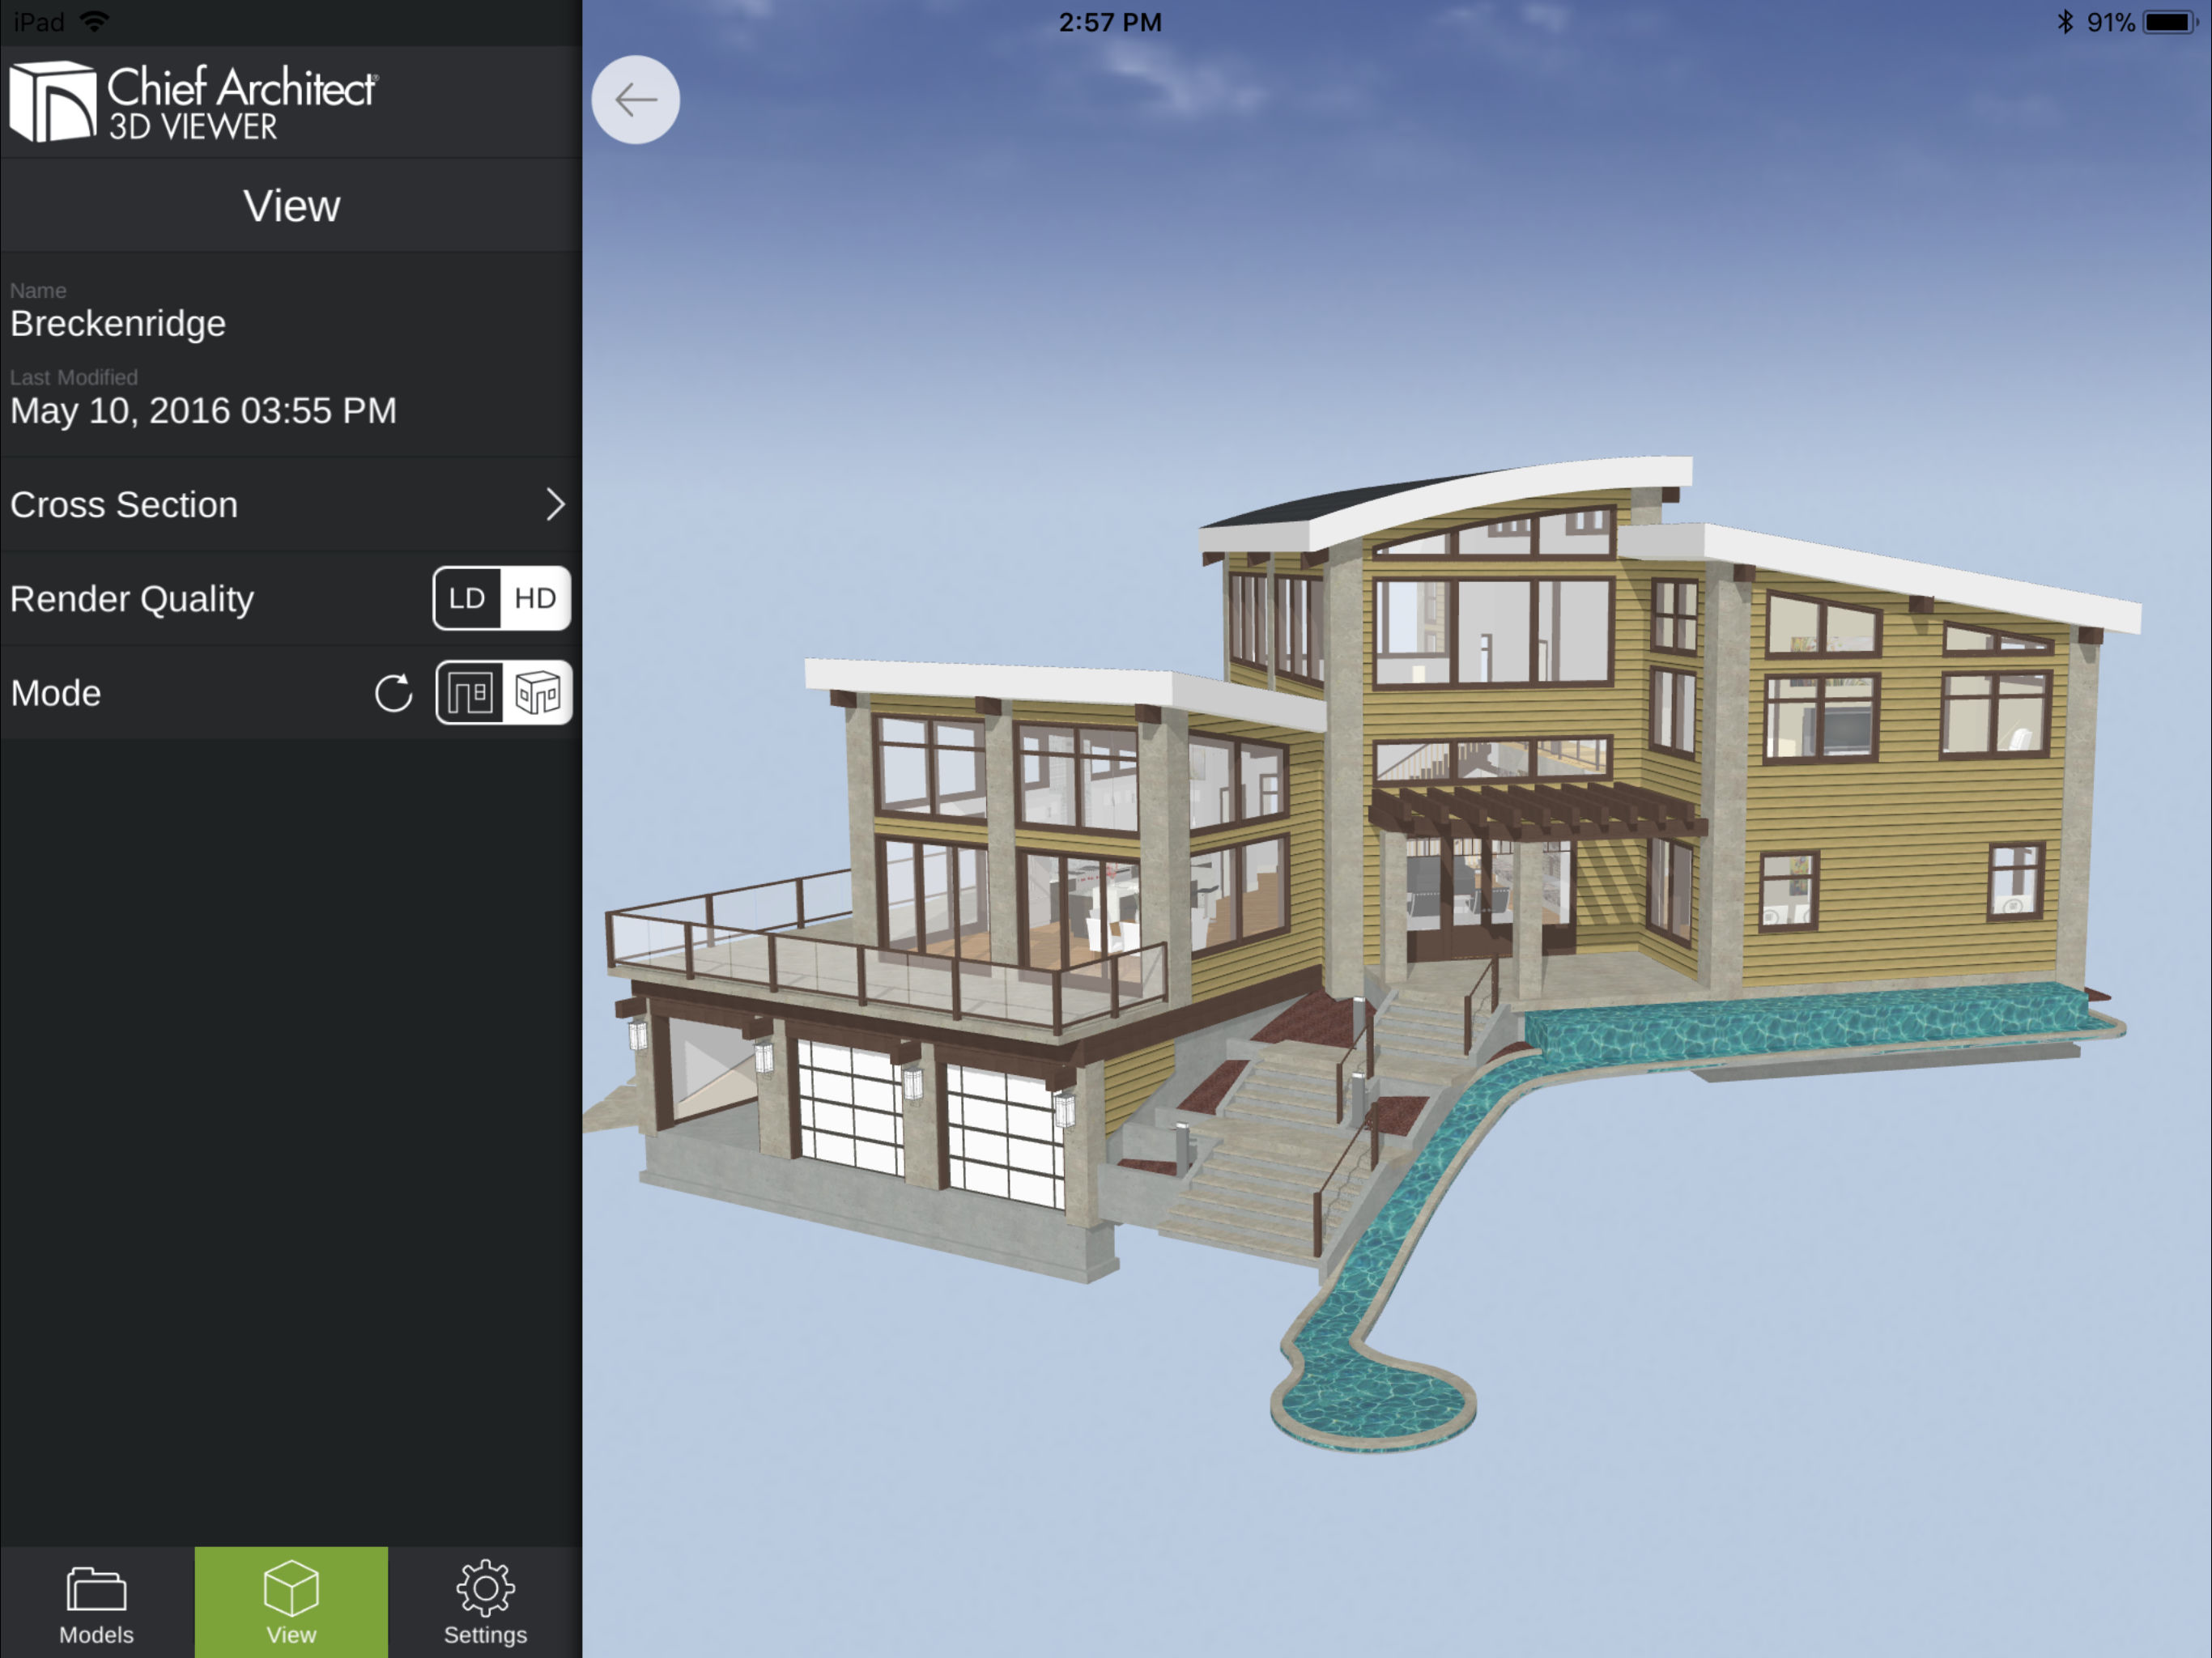The width and height of the screenshot is (2212, 1658).
Task: Click the Bluetooth icon in status bar
Action: point(2065,22)
